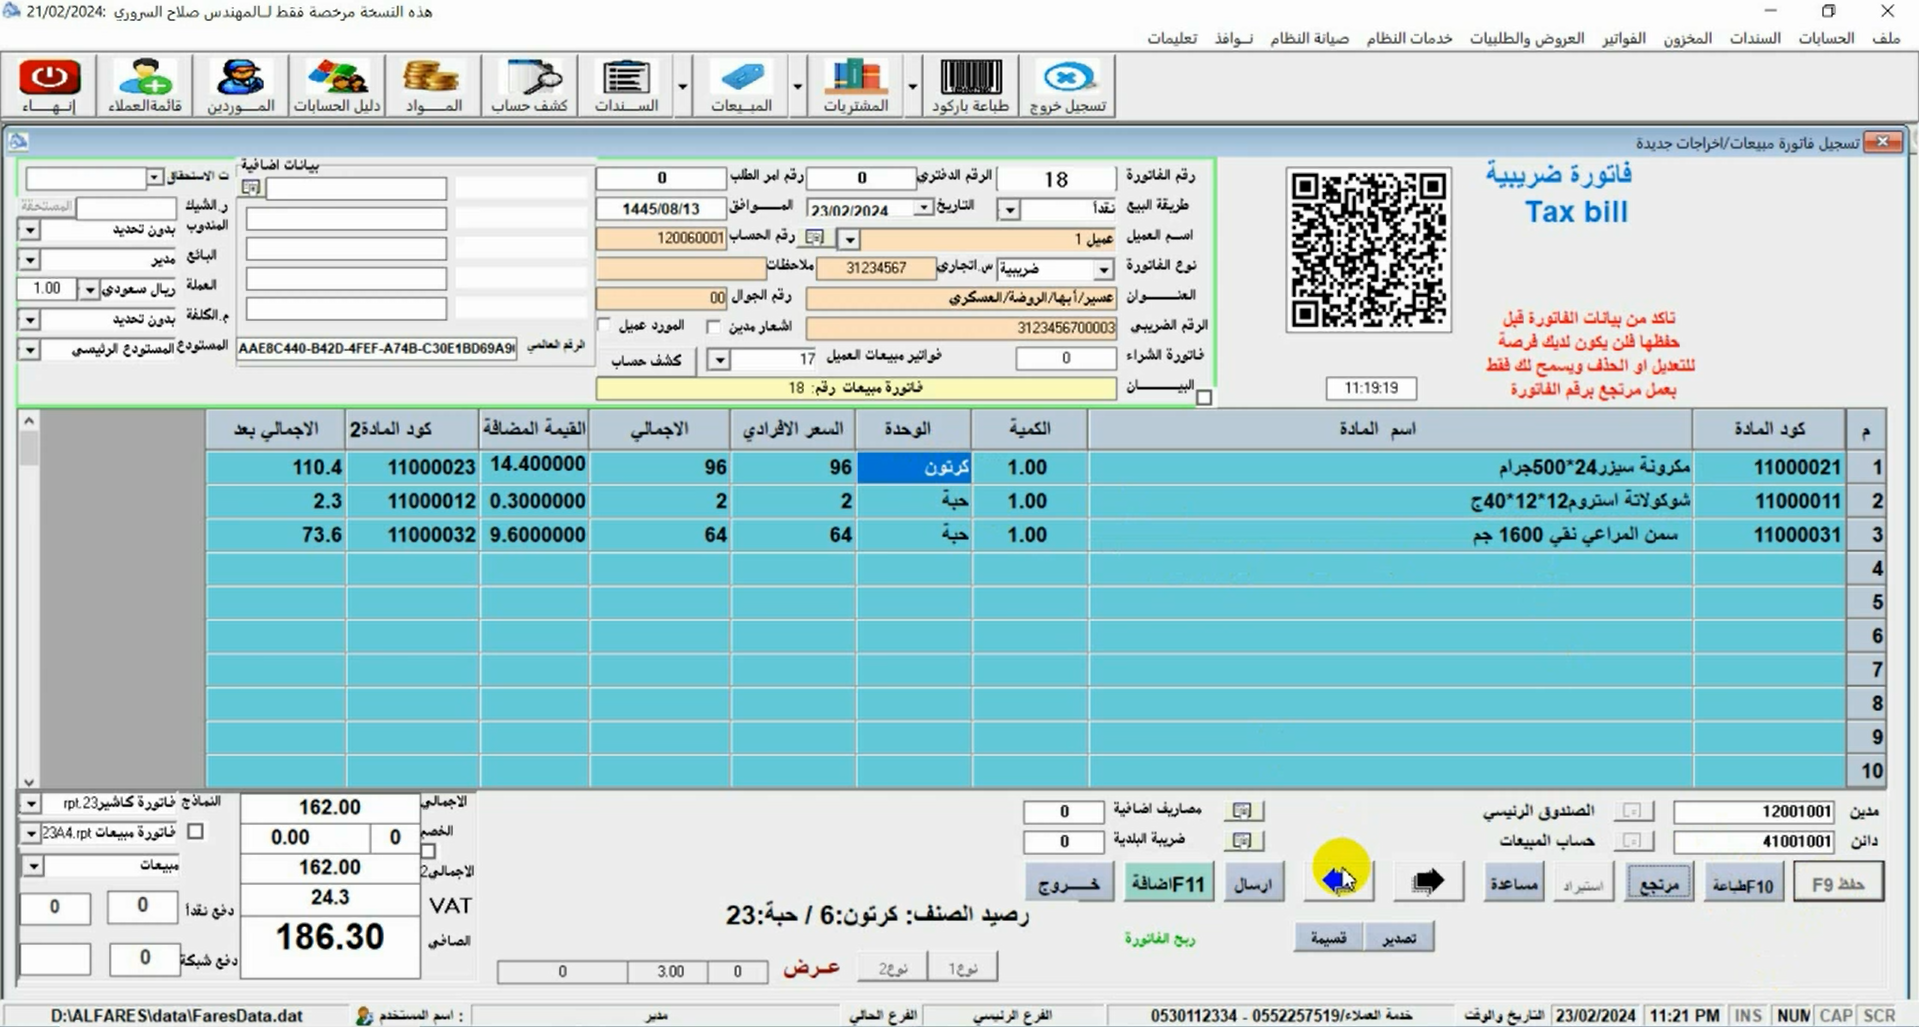
Task: Toggle the checkbox beside فاتورة مبيعات 23A4.rpt
Action: (196, 831)
